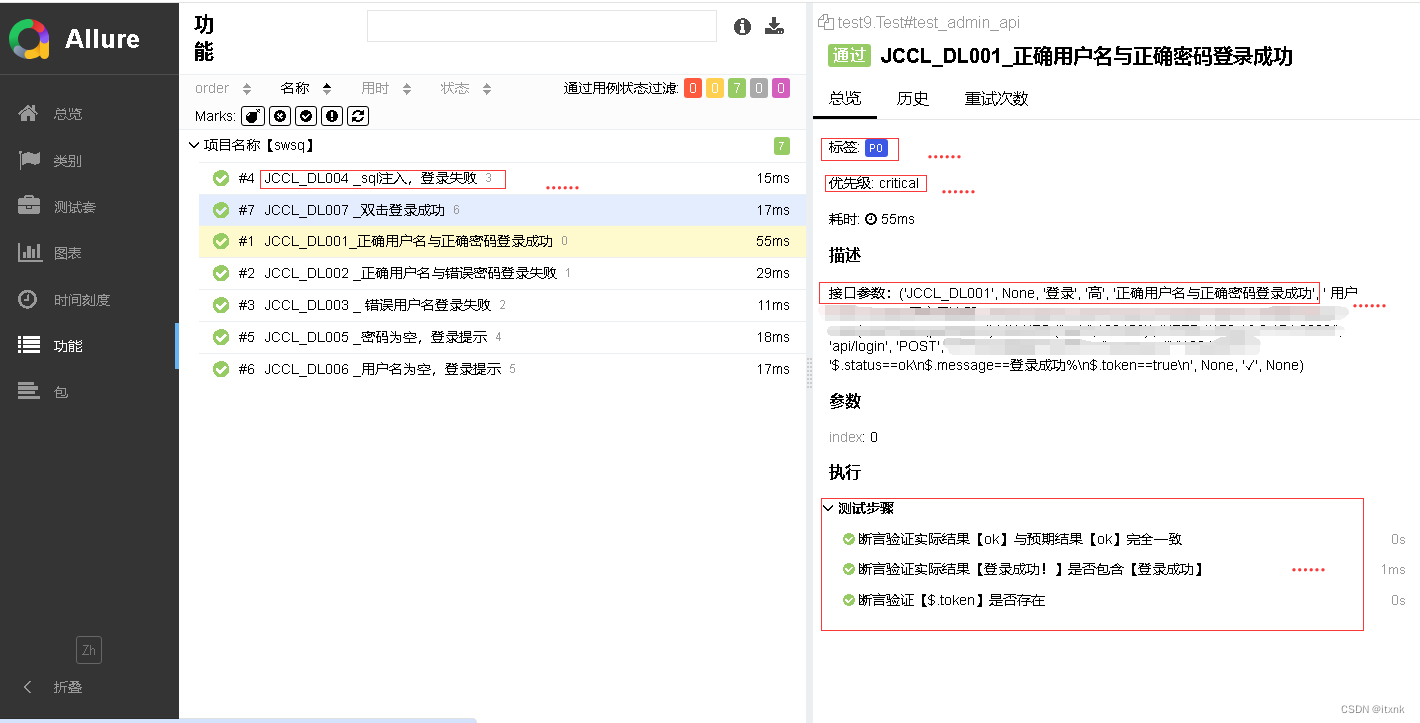Click the green 7 count badge of swsq group
This screenshot has height=723, width=1420.
click(781, 146)
